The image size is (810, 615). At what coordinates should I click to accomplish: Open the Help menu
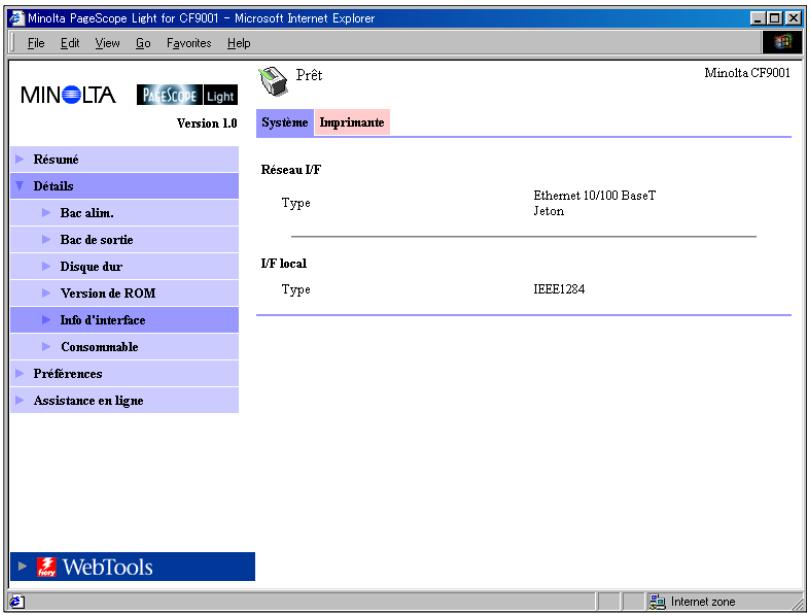click(239, 43)
